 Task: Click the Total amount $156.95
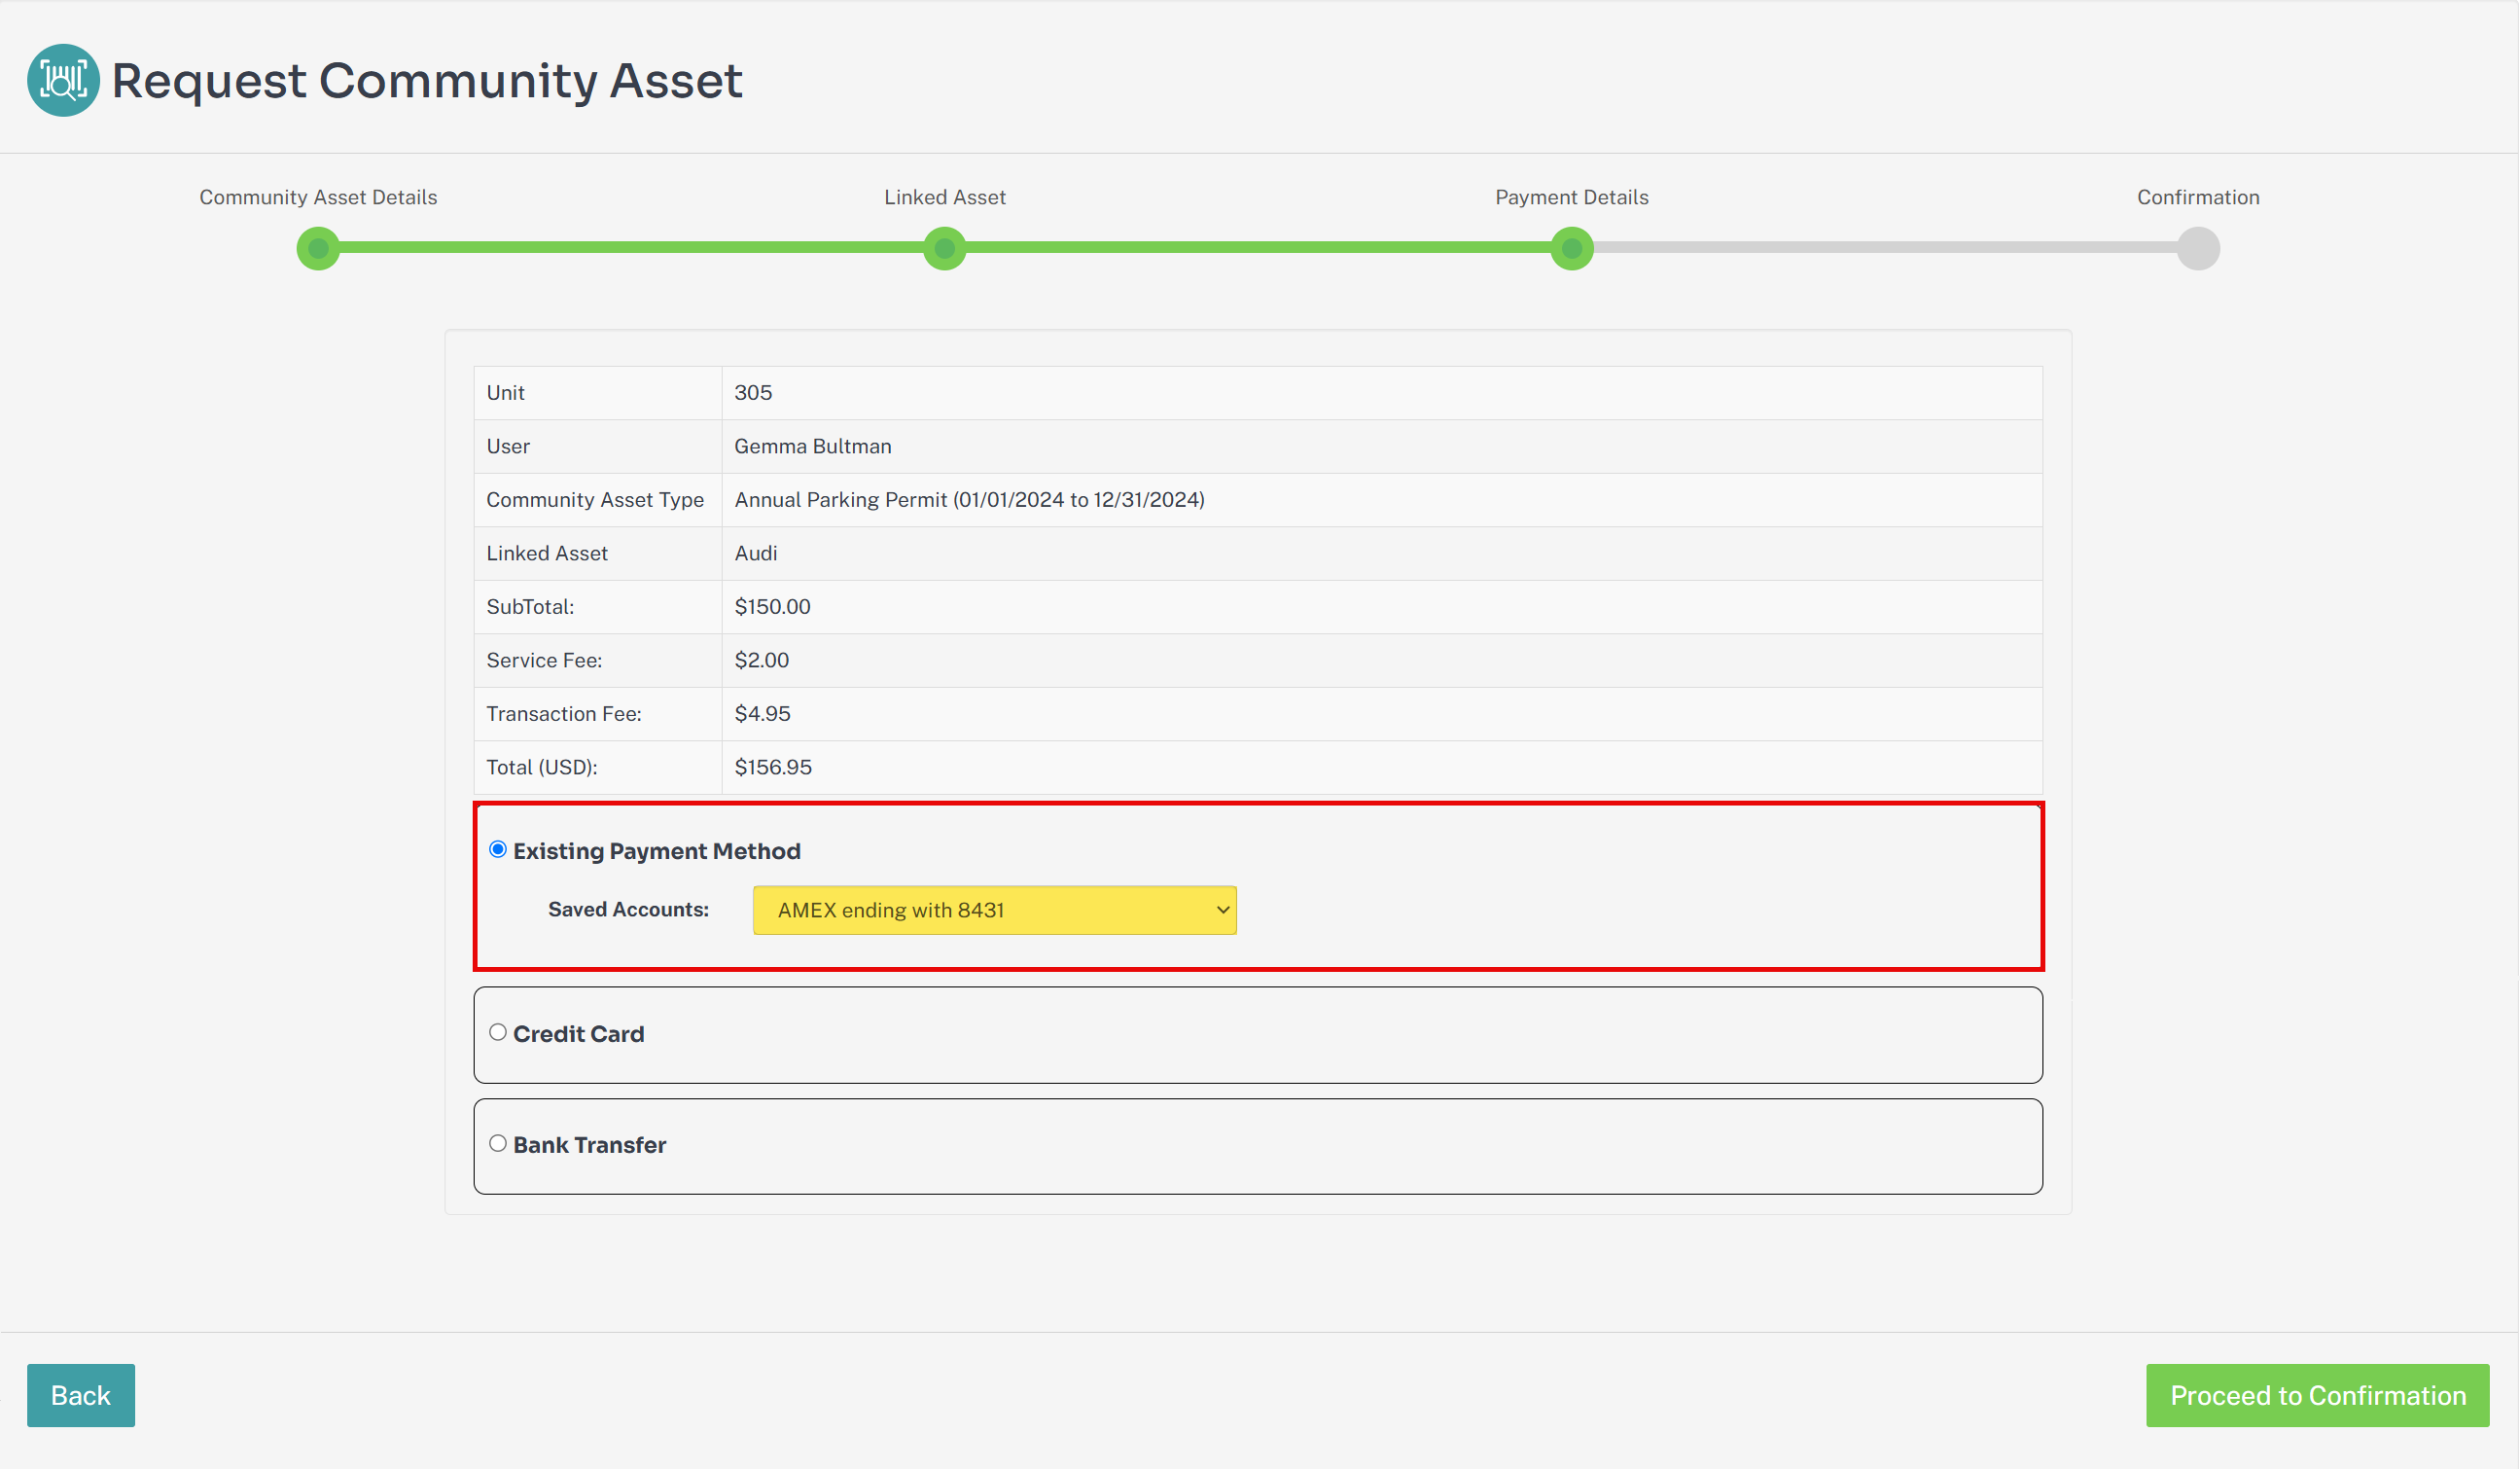(773, 767)
